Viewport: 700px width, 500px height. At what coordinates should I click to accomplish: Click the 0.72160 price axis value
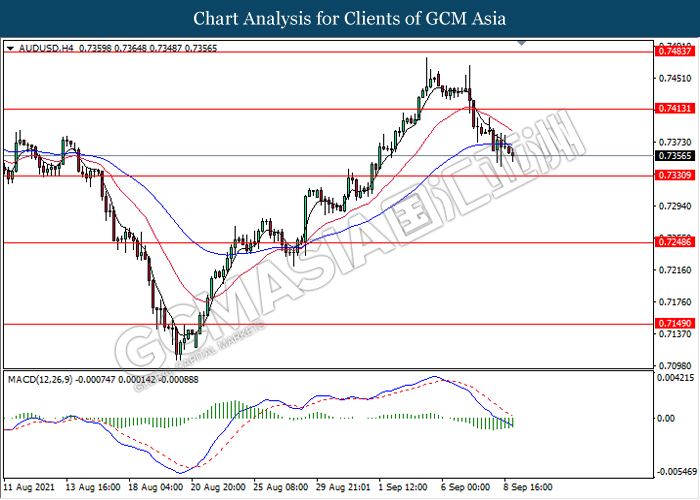675,270
